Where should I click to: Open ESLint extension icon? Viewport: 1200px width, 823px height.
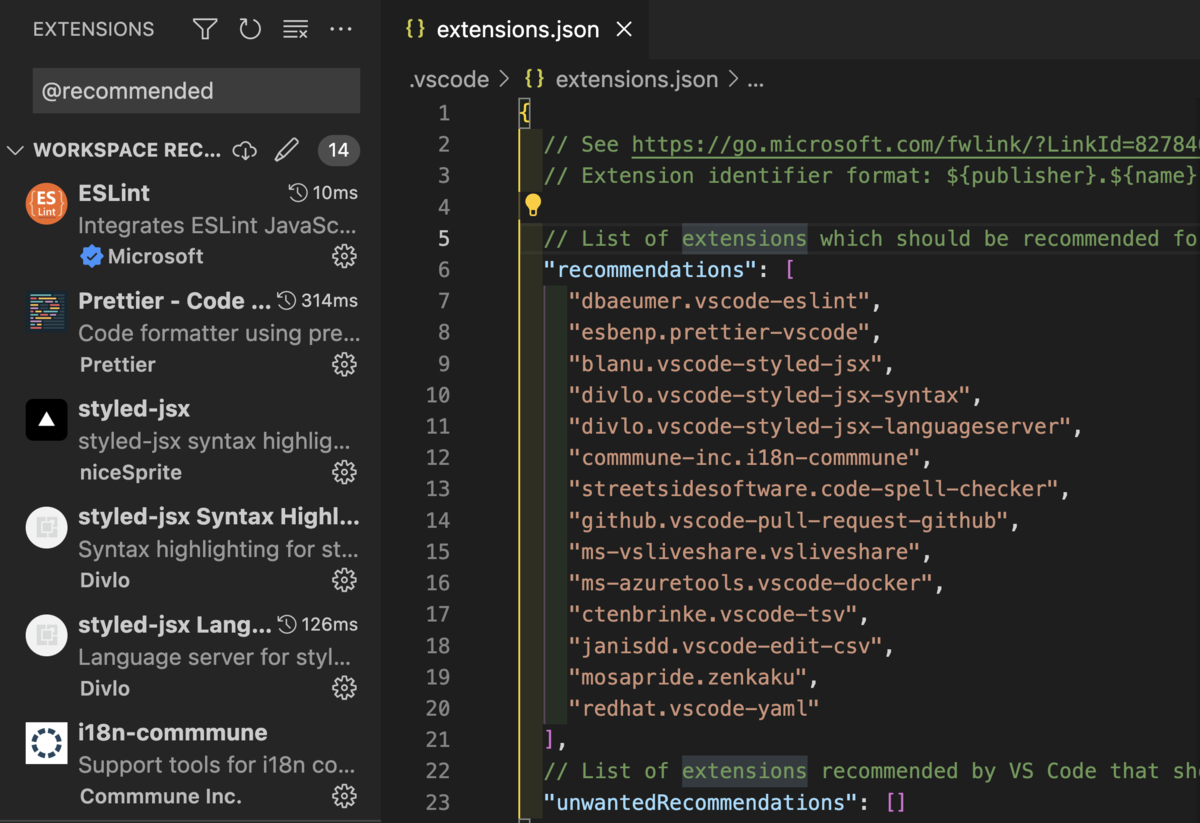pyautogui.click(x=46, y=204)
